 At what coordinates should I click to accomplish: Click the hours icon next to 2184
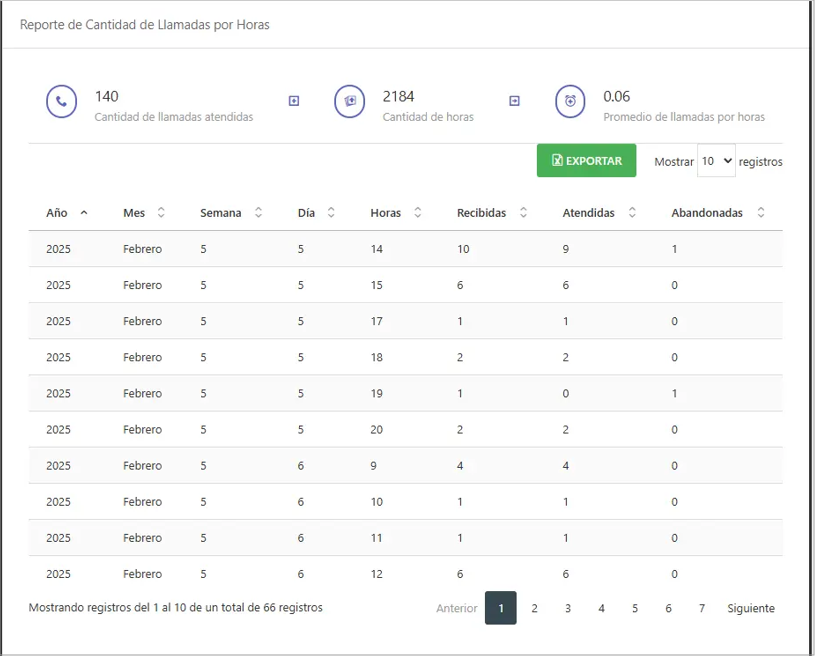coord(349,101)
